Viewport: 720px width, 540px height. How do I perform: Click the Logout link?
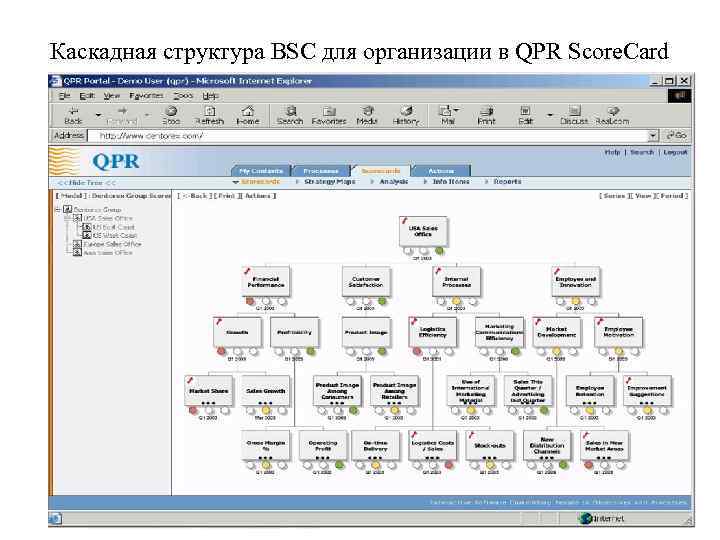(675, 152)
